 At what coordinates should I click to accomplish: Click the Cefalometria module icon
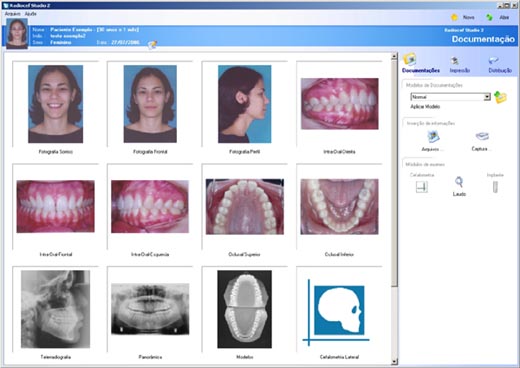tap(422, 187)
